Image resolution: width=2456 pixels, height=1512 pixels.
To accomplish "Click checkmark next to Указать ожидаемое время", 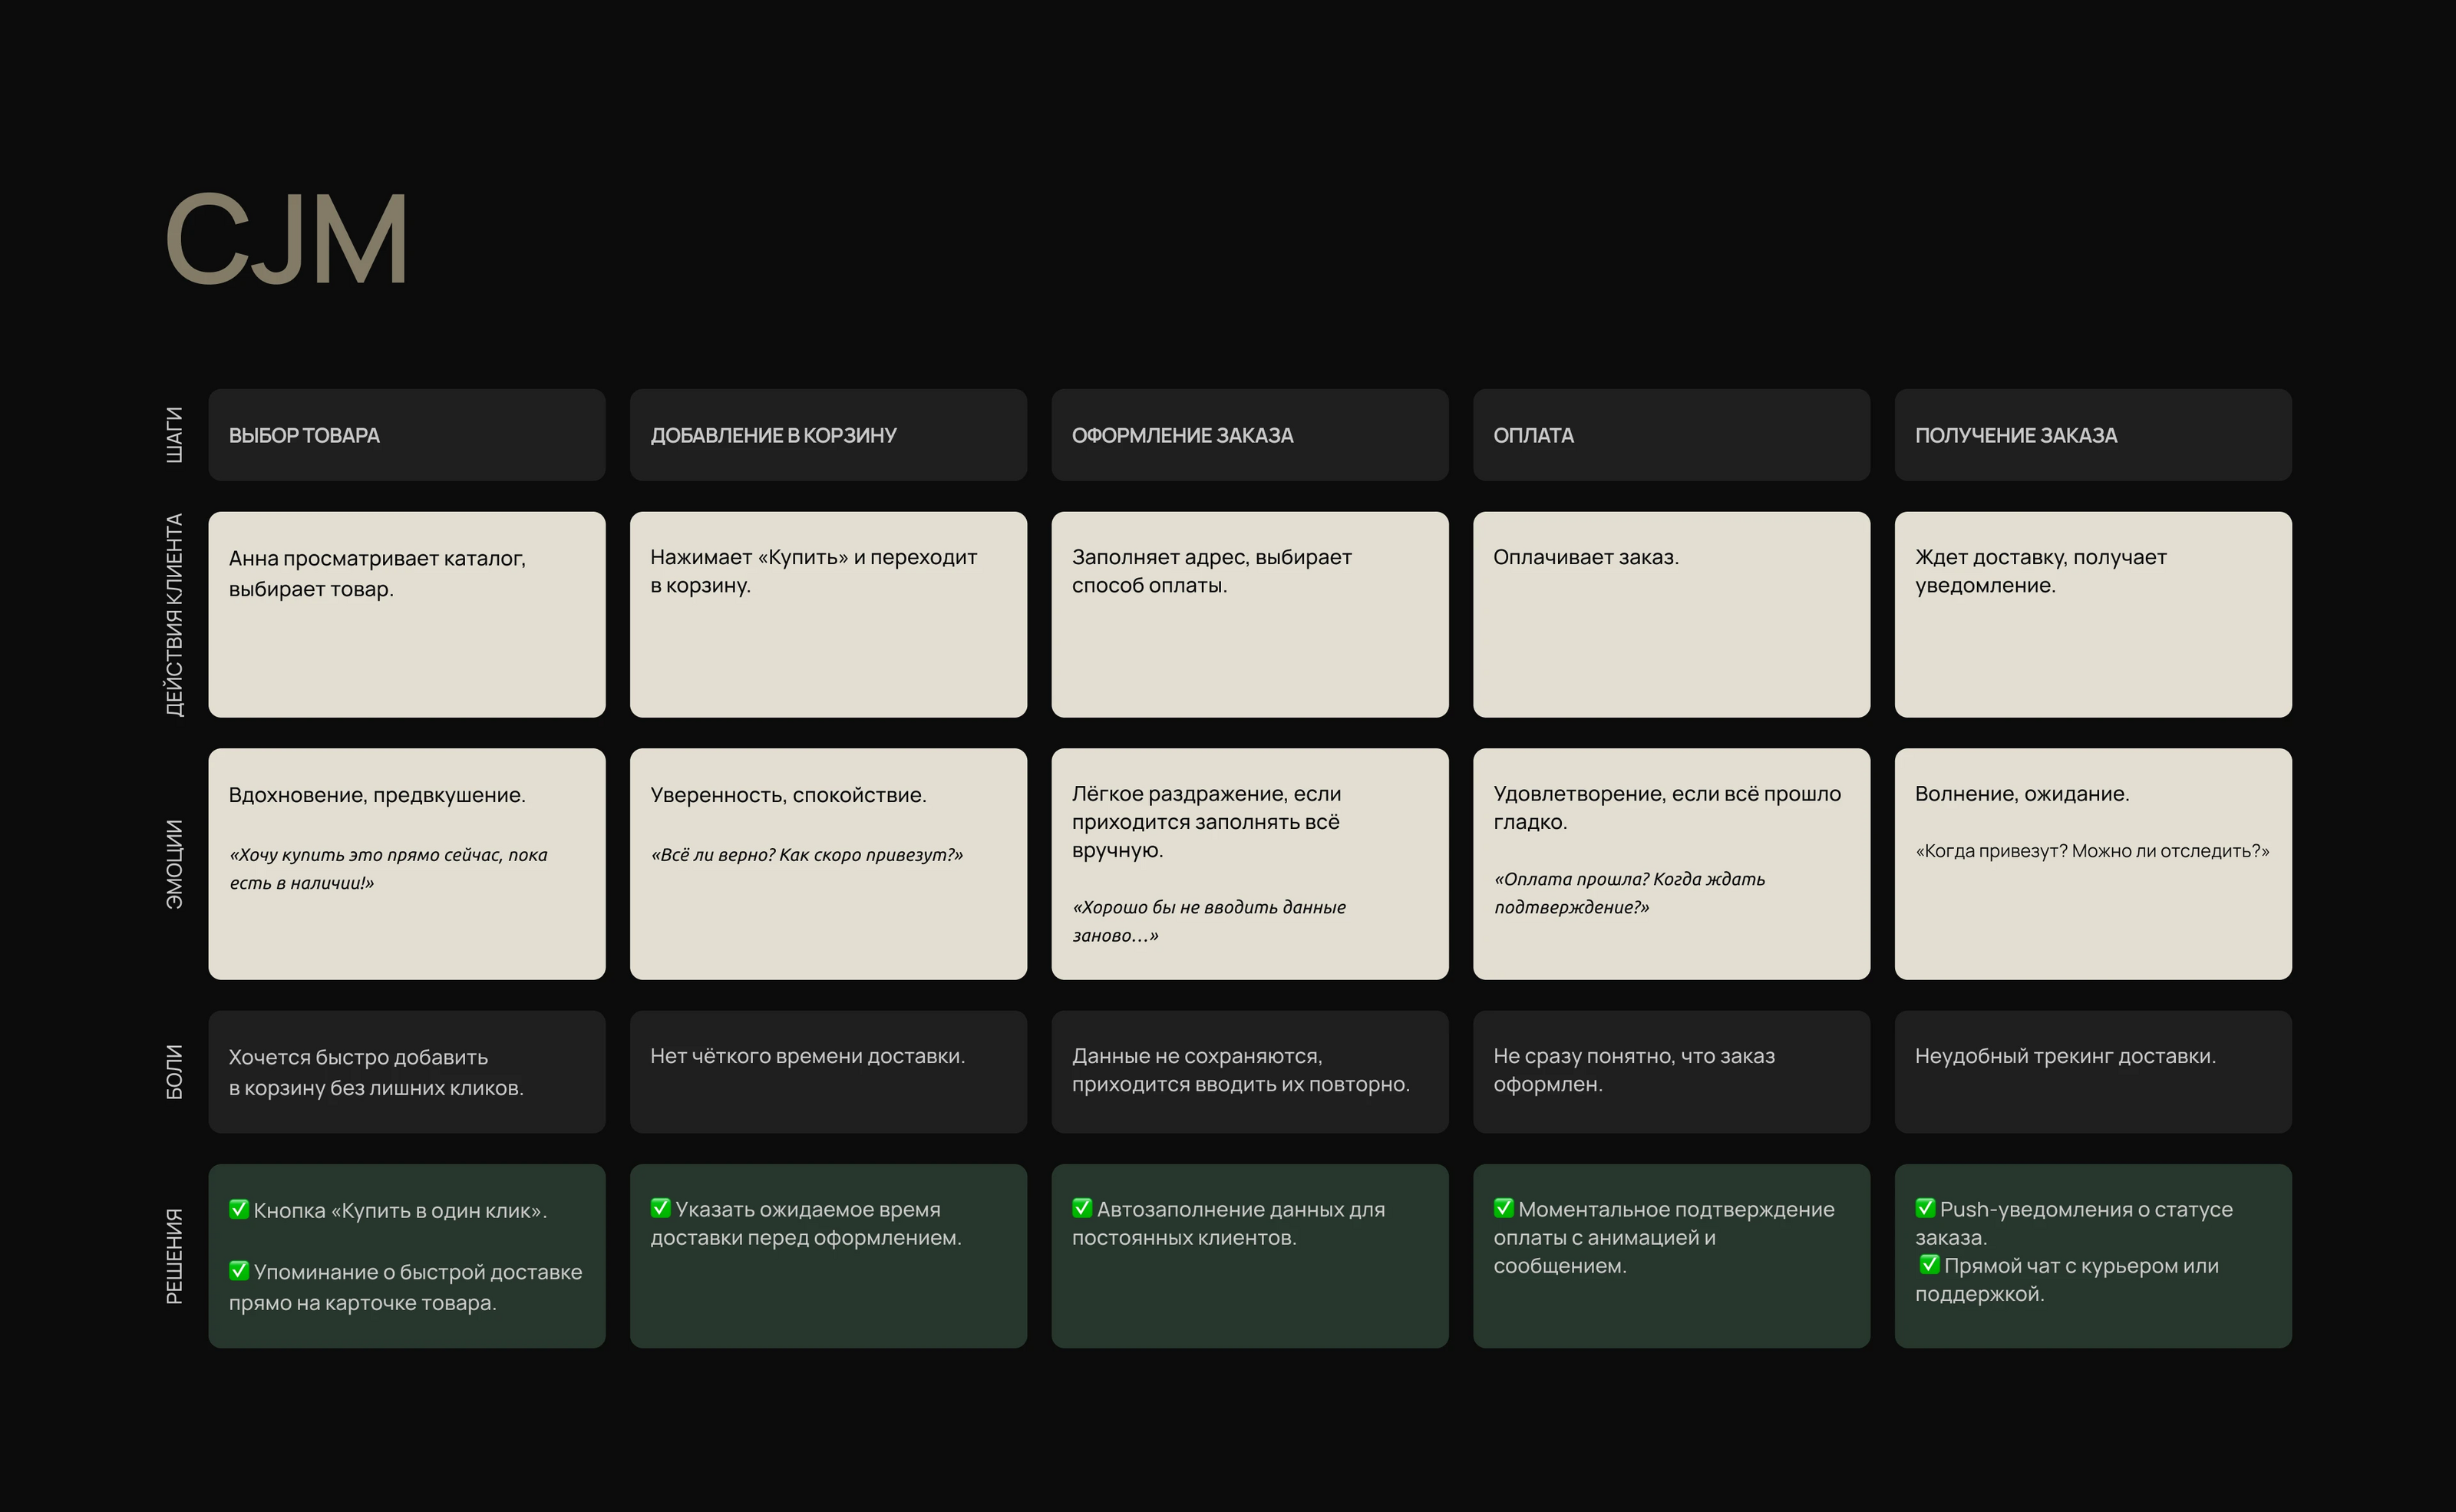I will [660, 1208].
